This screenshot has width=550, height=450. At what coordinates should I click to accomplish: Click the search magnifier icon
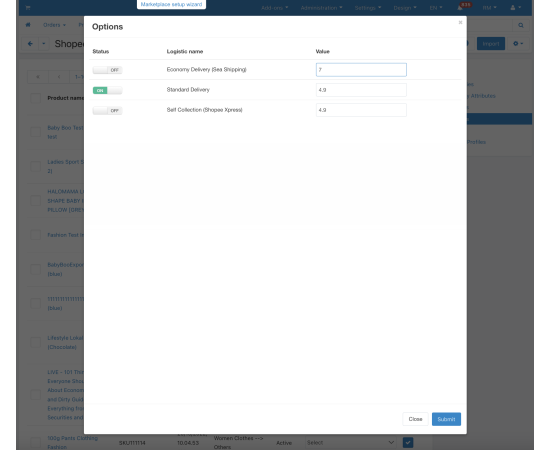click(x=521, y=25)
